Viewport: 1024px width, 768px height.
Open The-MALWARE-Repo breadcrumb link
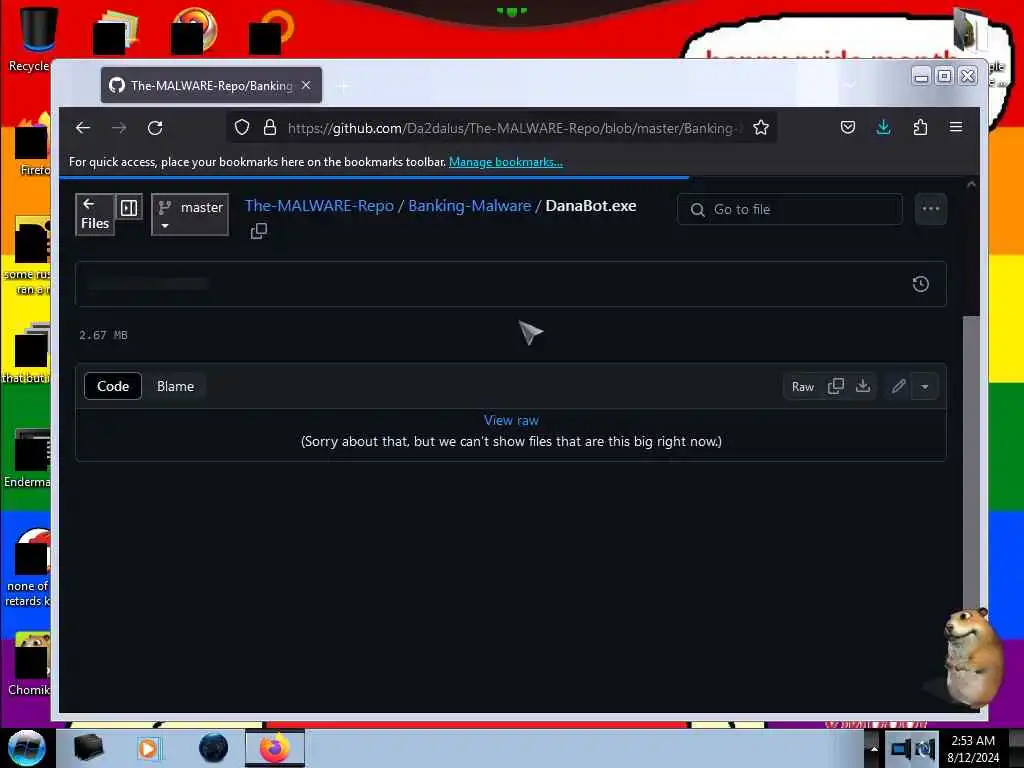[x=319, y=206]
